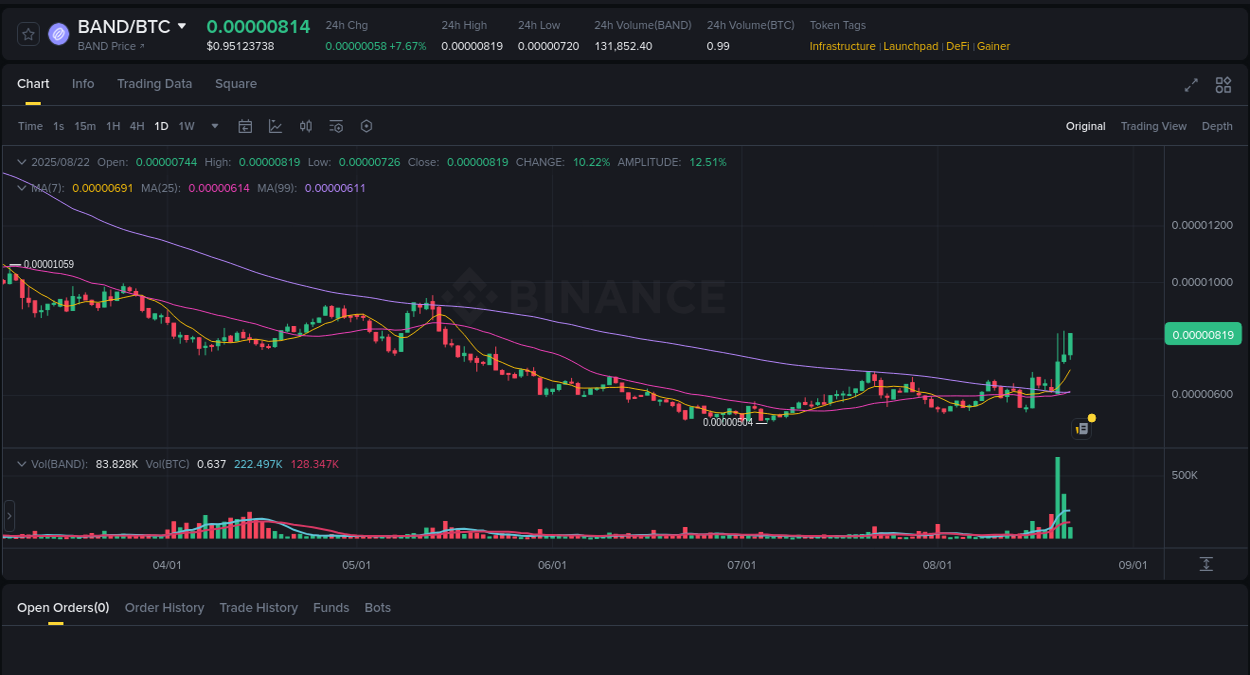Collapse the OHLC date info row
Image resolution: width=1250 pixels, height=675 pixels.
point(22,161)
